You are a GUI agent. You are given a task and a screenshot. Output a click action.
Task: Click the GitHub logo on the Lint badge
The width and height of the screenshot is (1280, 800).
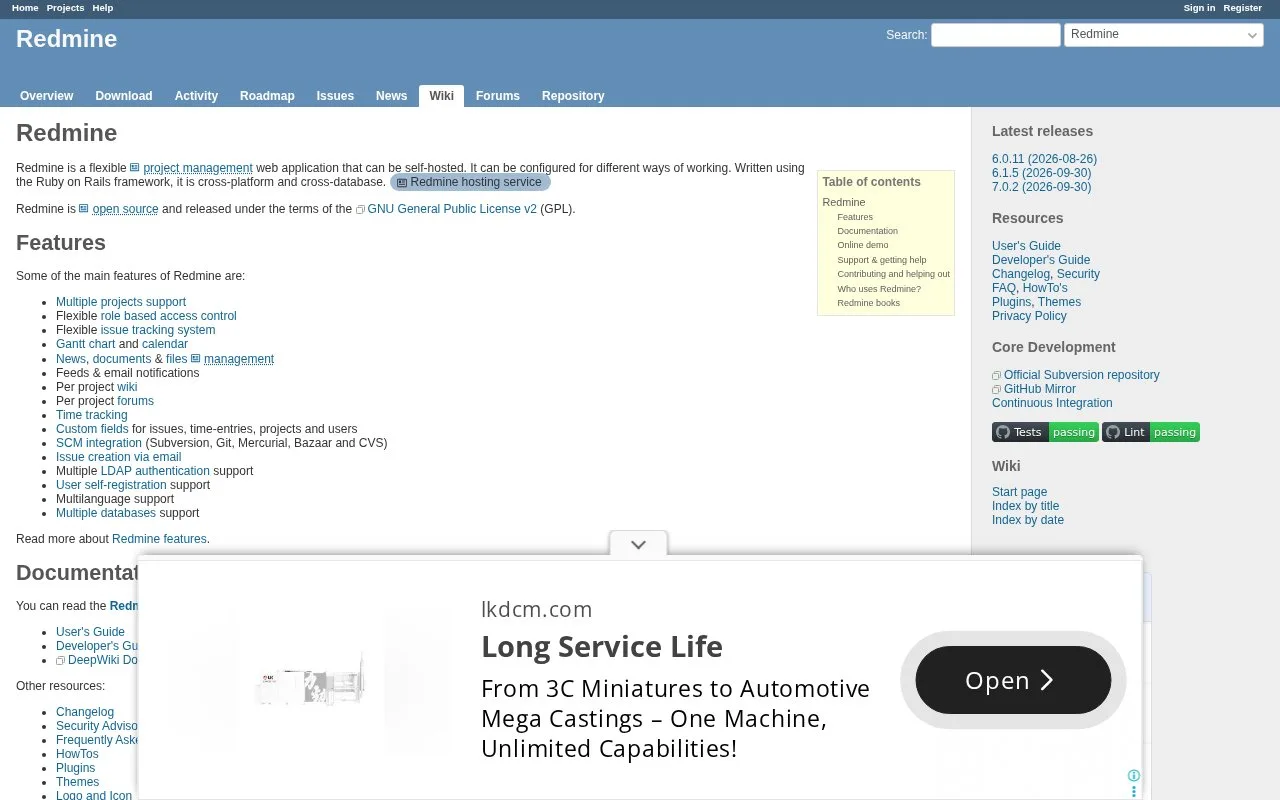point(1113,432)
